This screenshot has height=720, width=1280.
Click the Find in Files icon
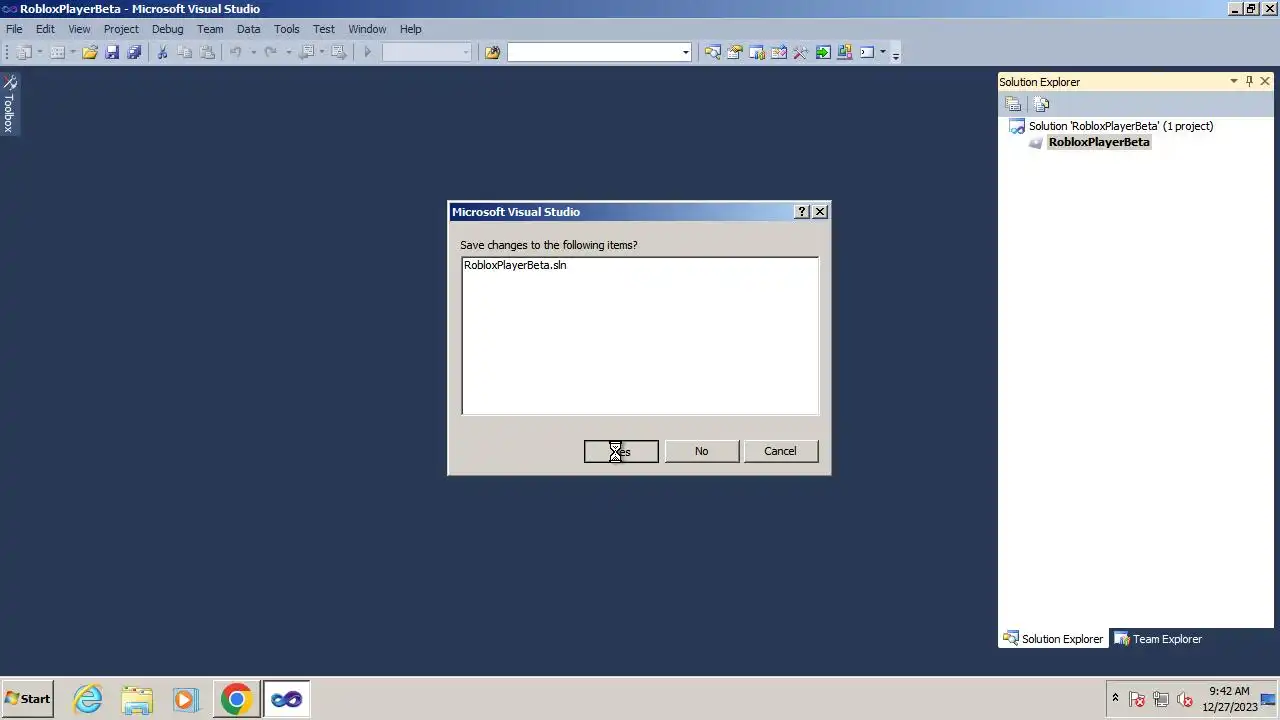(492, 52)
